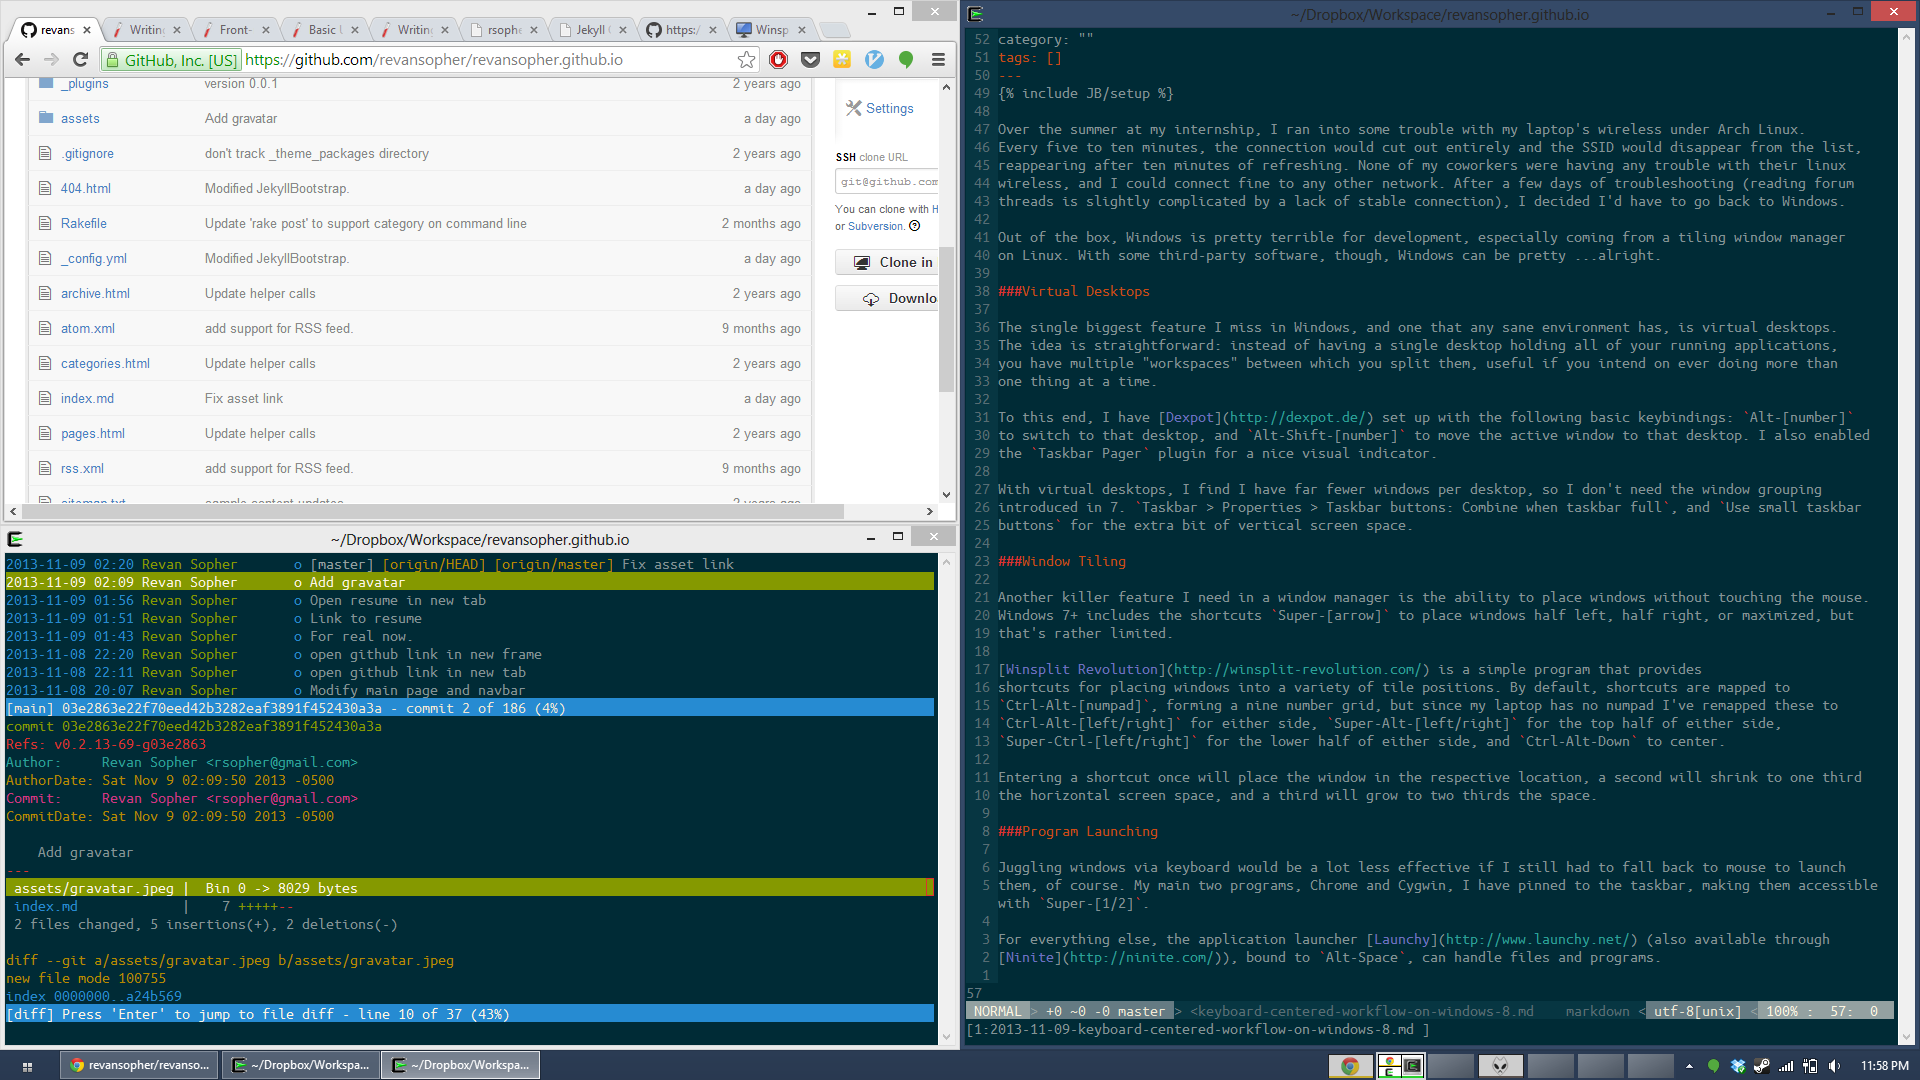This screenshot has width=1920, height=1080.
Task: Open Chrome hamburger menu
Action: pyautogui.click(x=938, y=60)
